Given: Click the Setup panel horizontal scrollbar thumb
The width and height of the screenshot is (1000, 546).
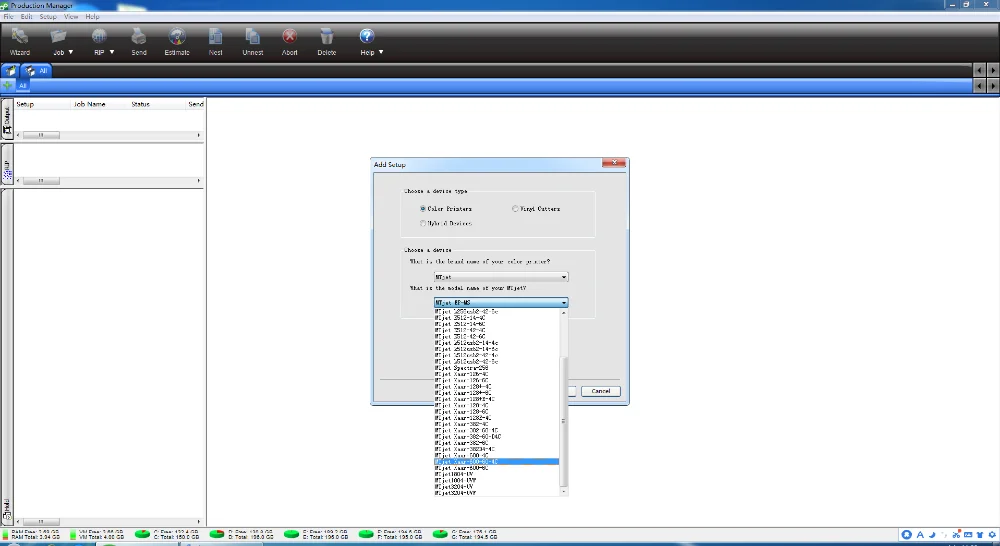Looking at the screenshot, I should tap(41, 181).
